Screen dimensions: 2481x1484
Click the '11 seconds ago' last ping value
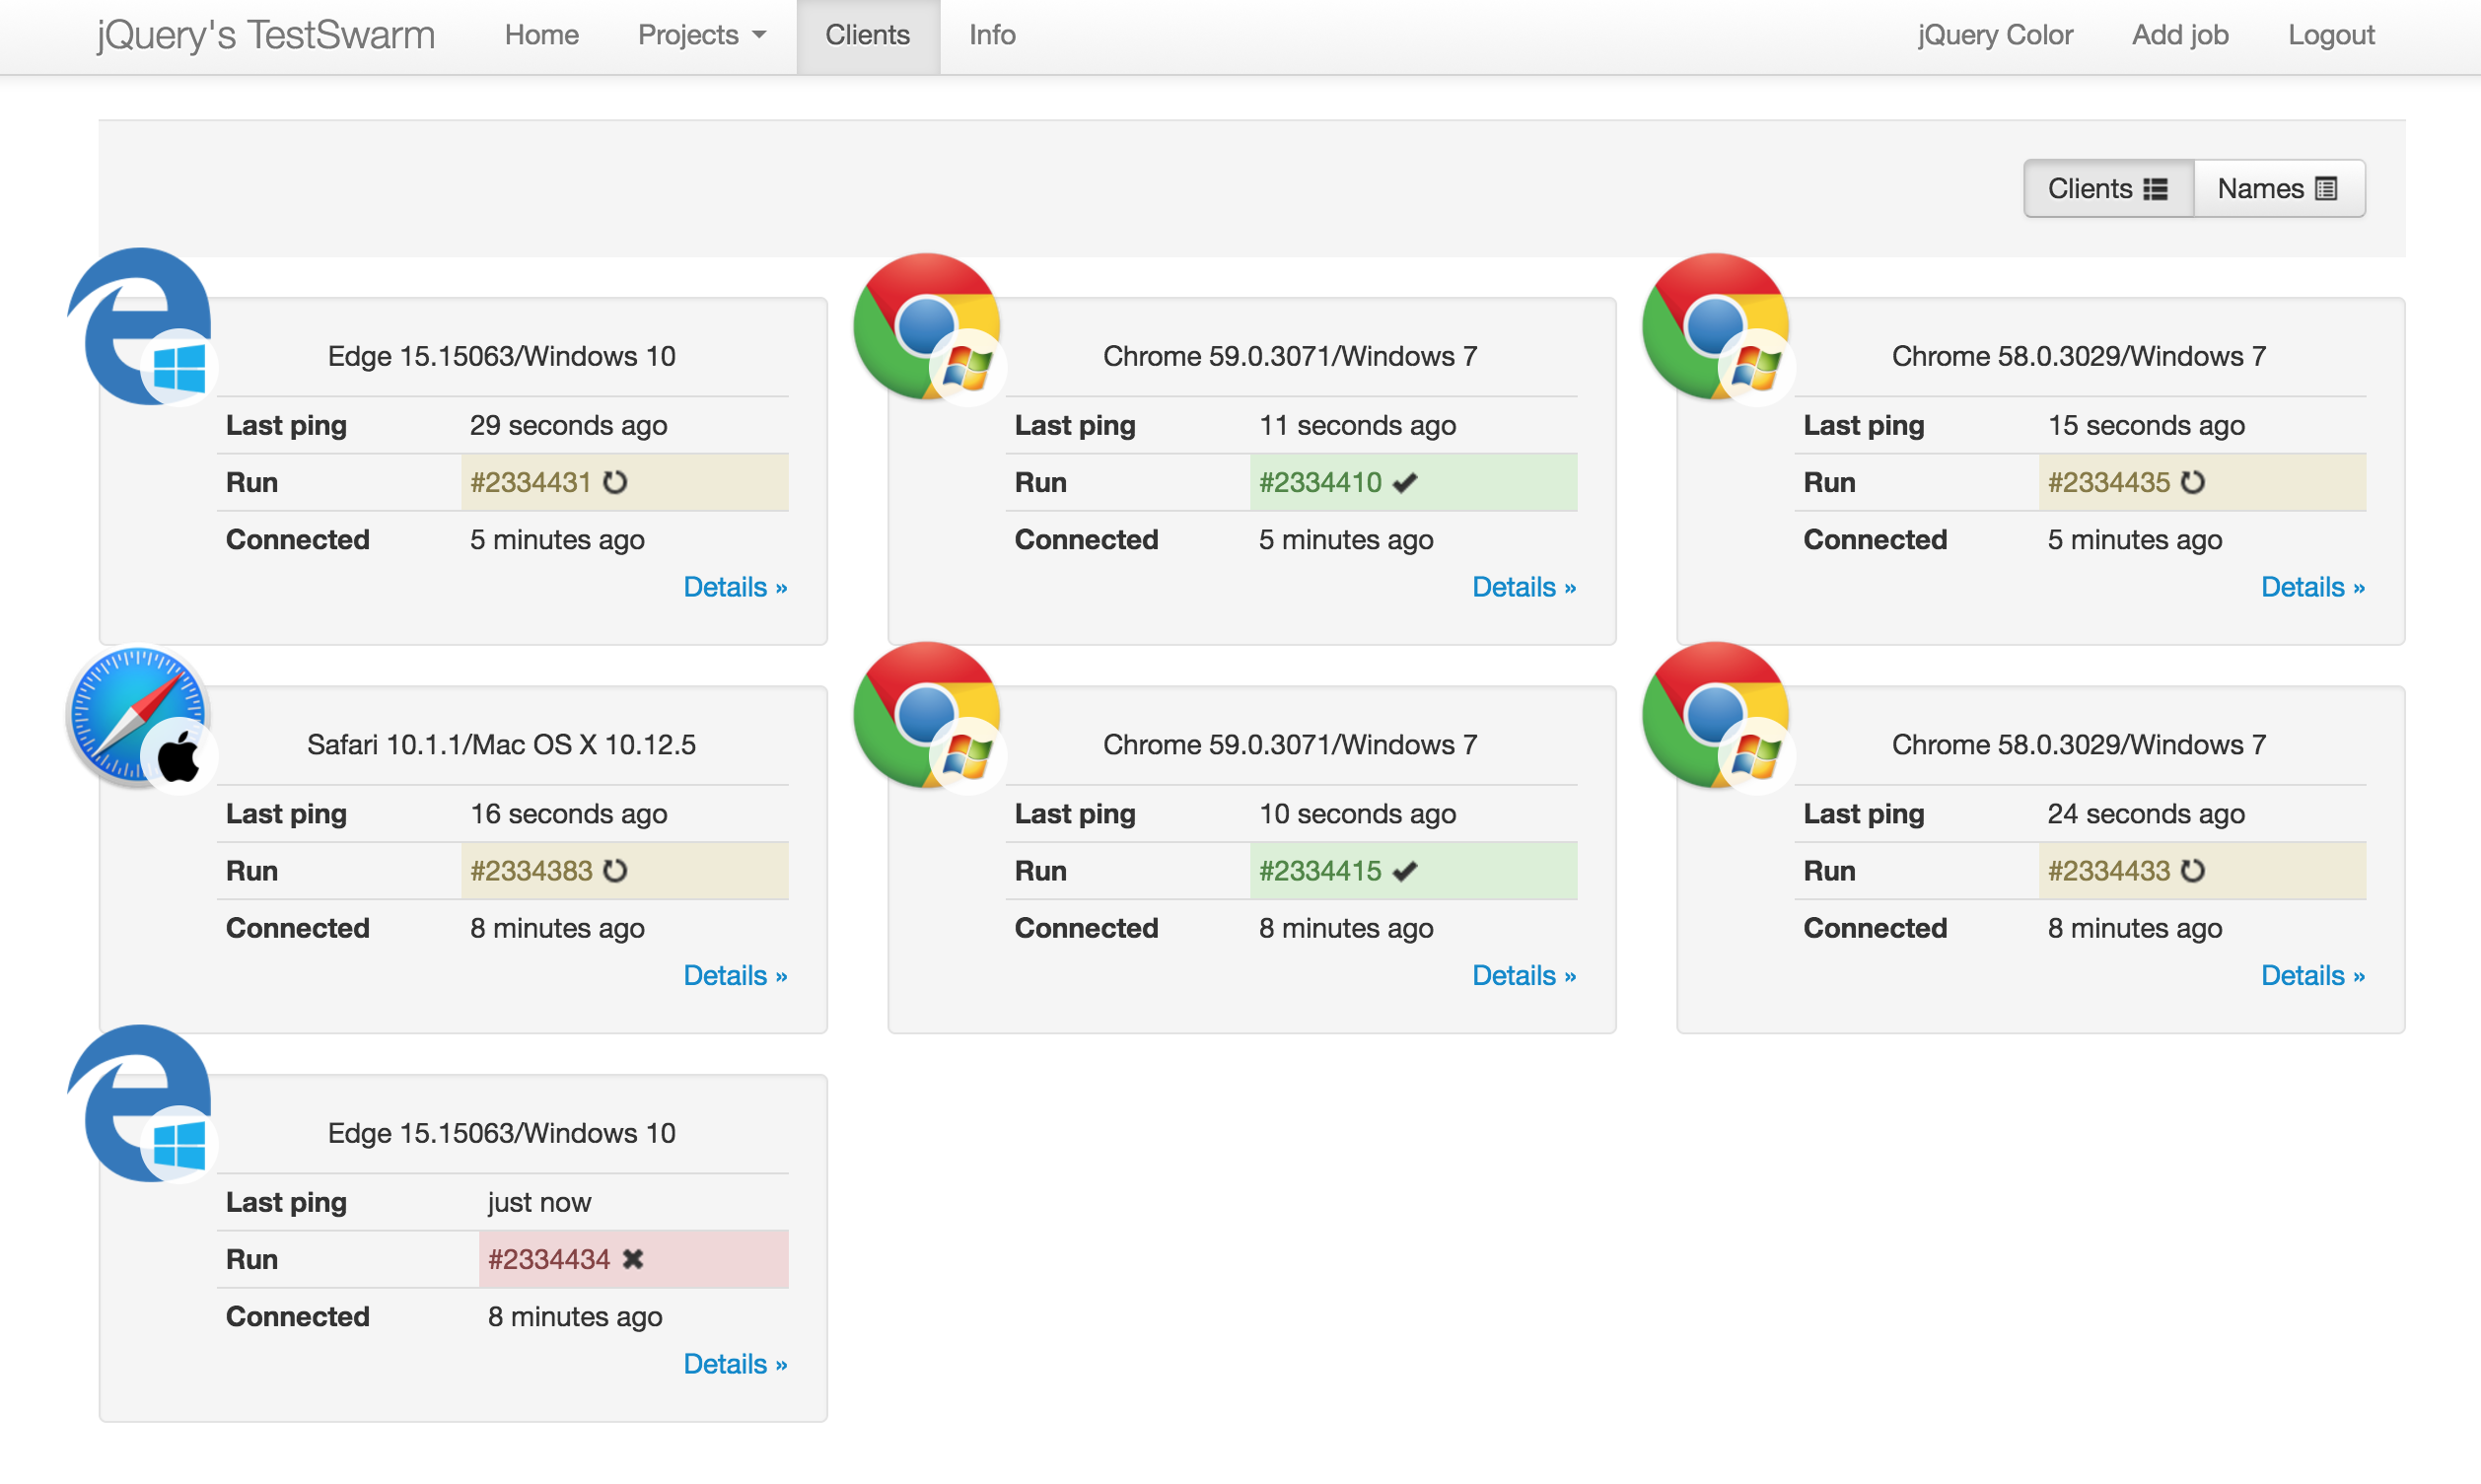1357,425
